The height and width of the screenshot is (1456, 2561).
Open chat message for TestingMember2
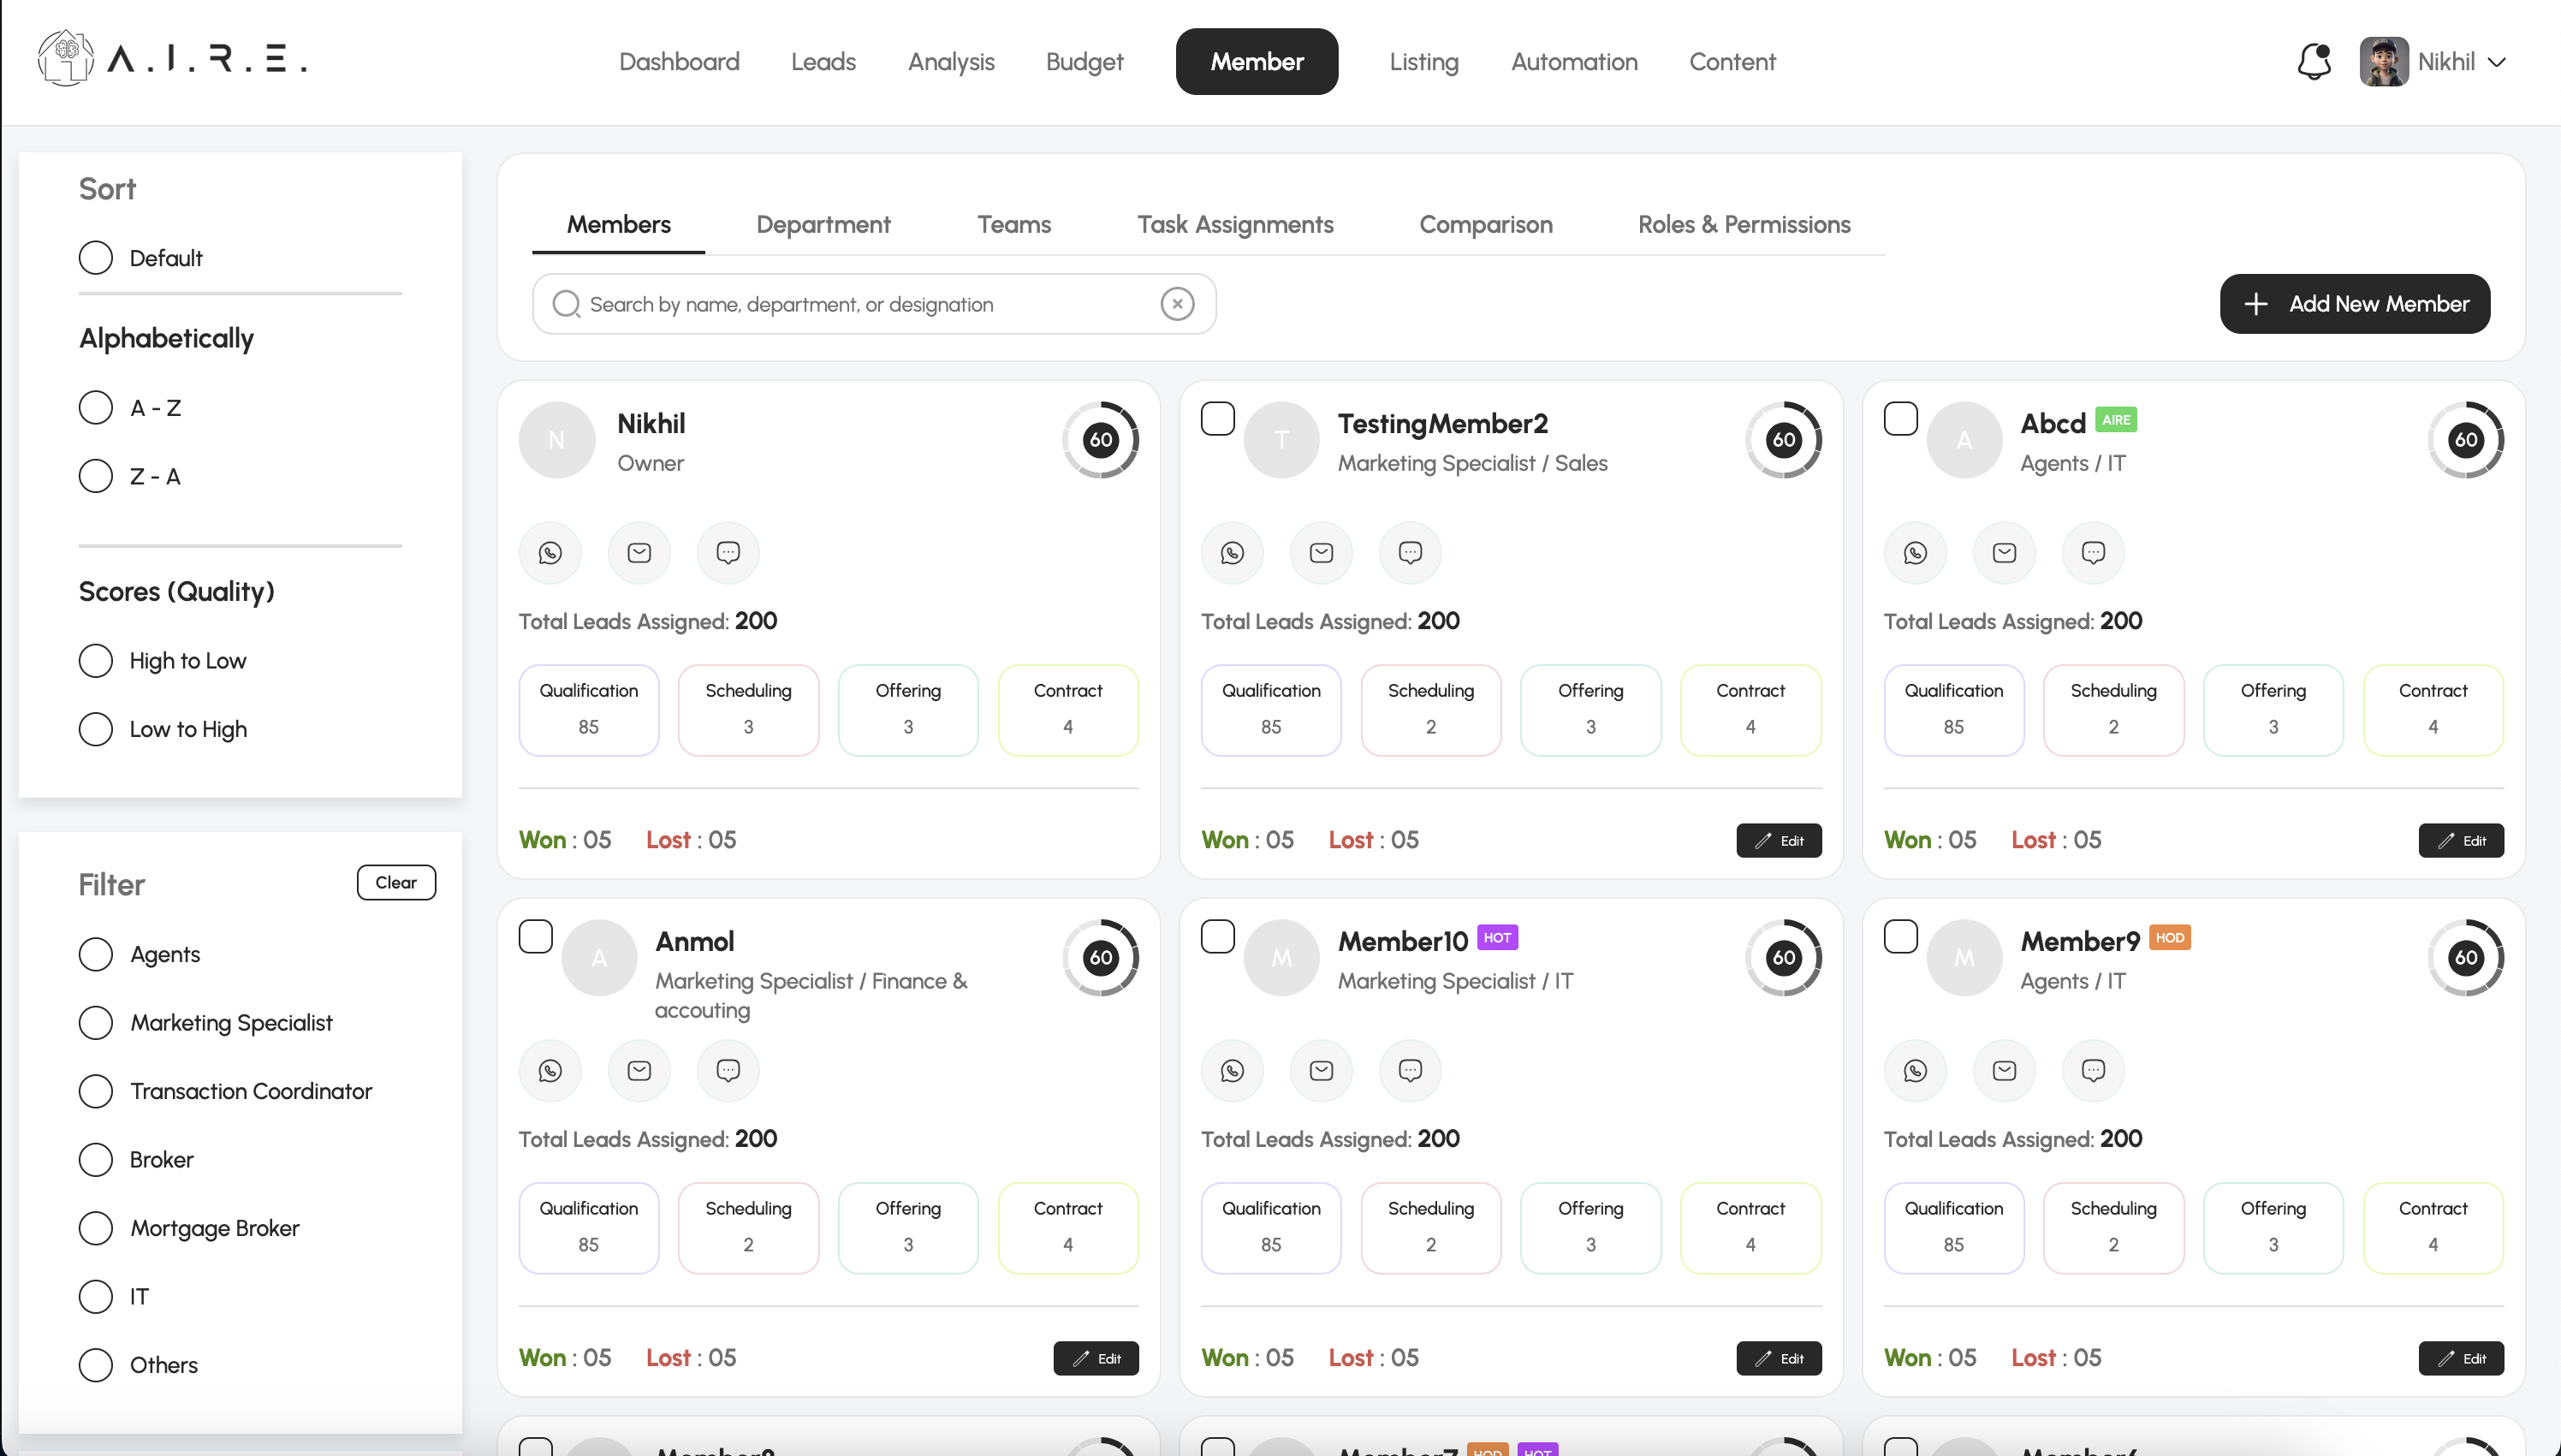tap(1410, 552)
